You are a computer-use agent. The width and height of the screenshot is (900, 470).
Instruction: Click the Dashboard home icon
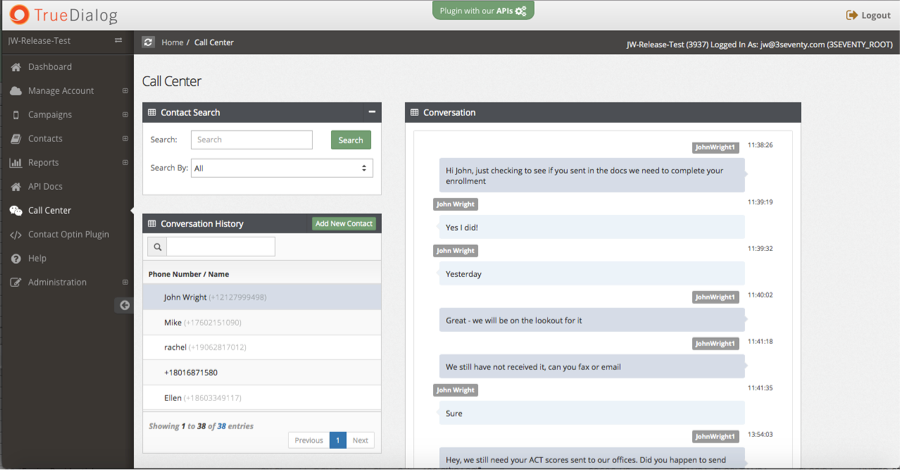click(15, 67)
